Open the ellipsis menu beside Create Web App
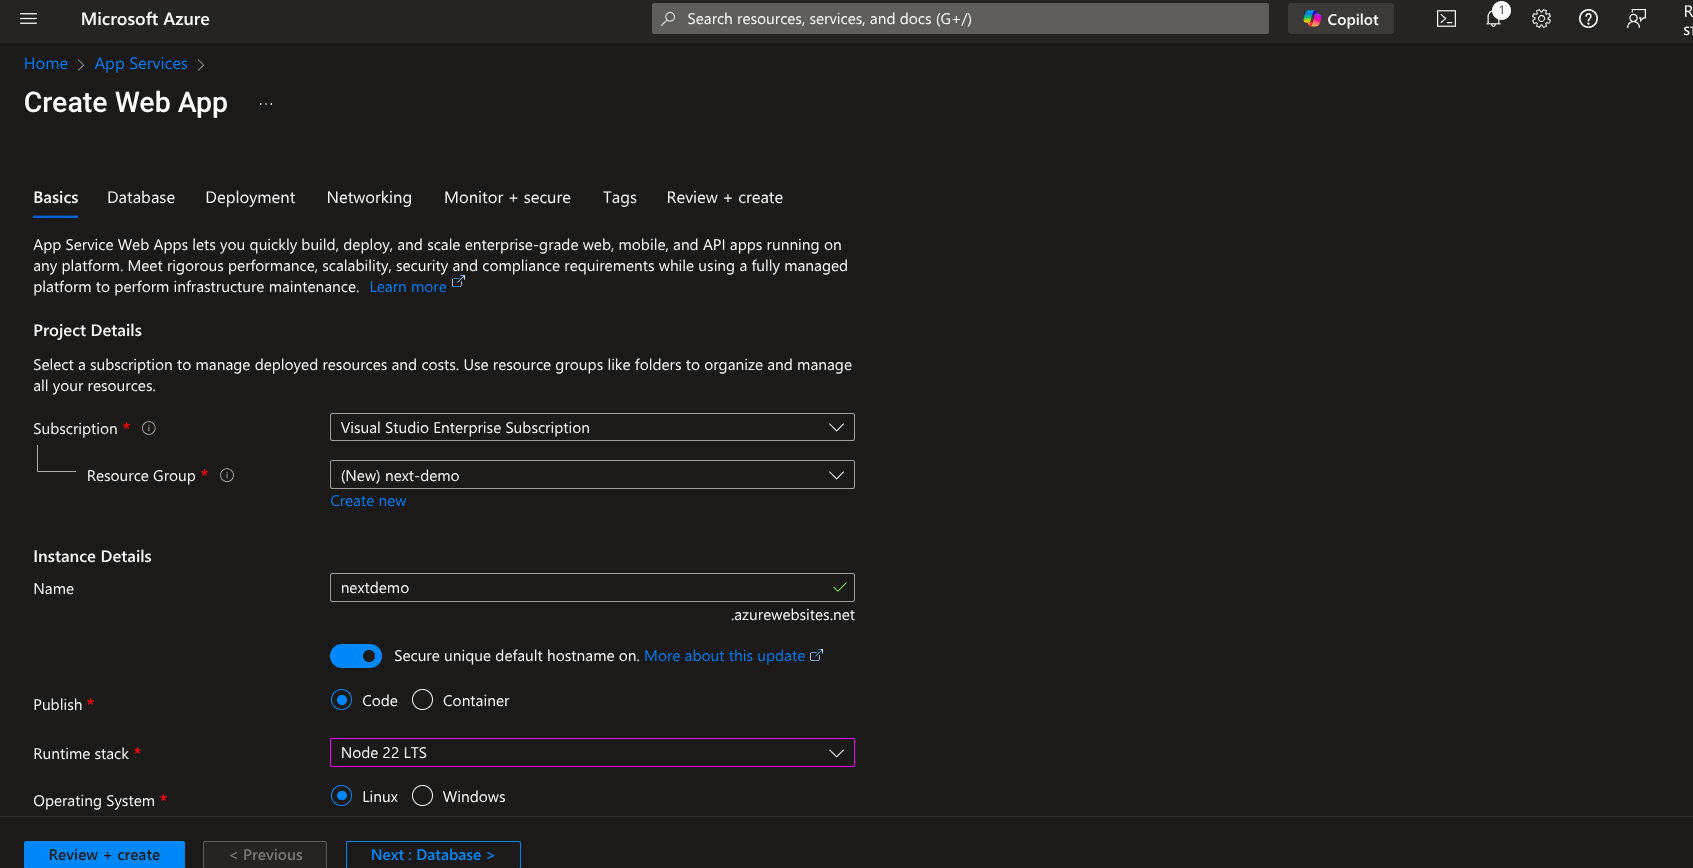 pos(266,103)
